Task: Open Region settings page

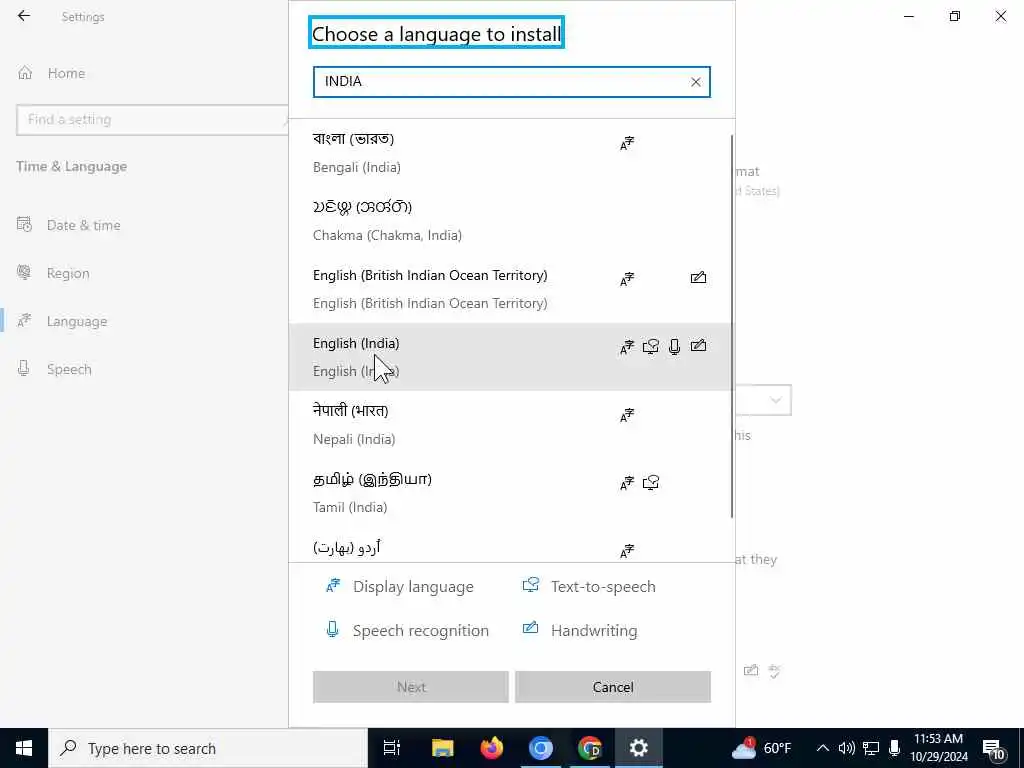Action: click(x=54, y=273)
